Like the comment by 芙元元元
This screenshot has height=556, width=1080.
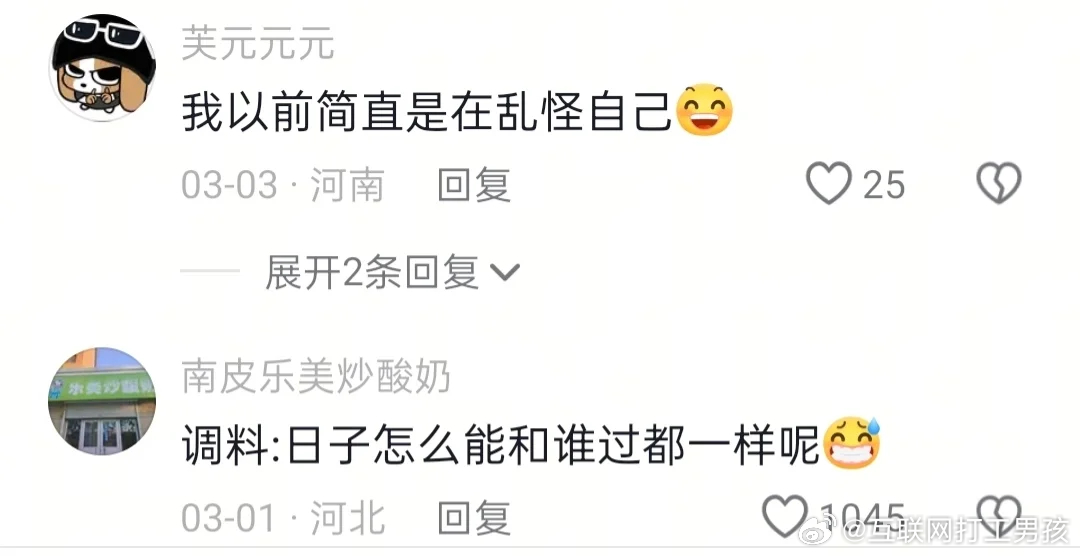click(829, 183)
